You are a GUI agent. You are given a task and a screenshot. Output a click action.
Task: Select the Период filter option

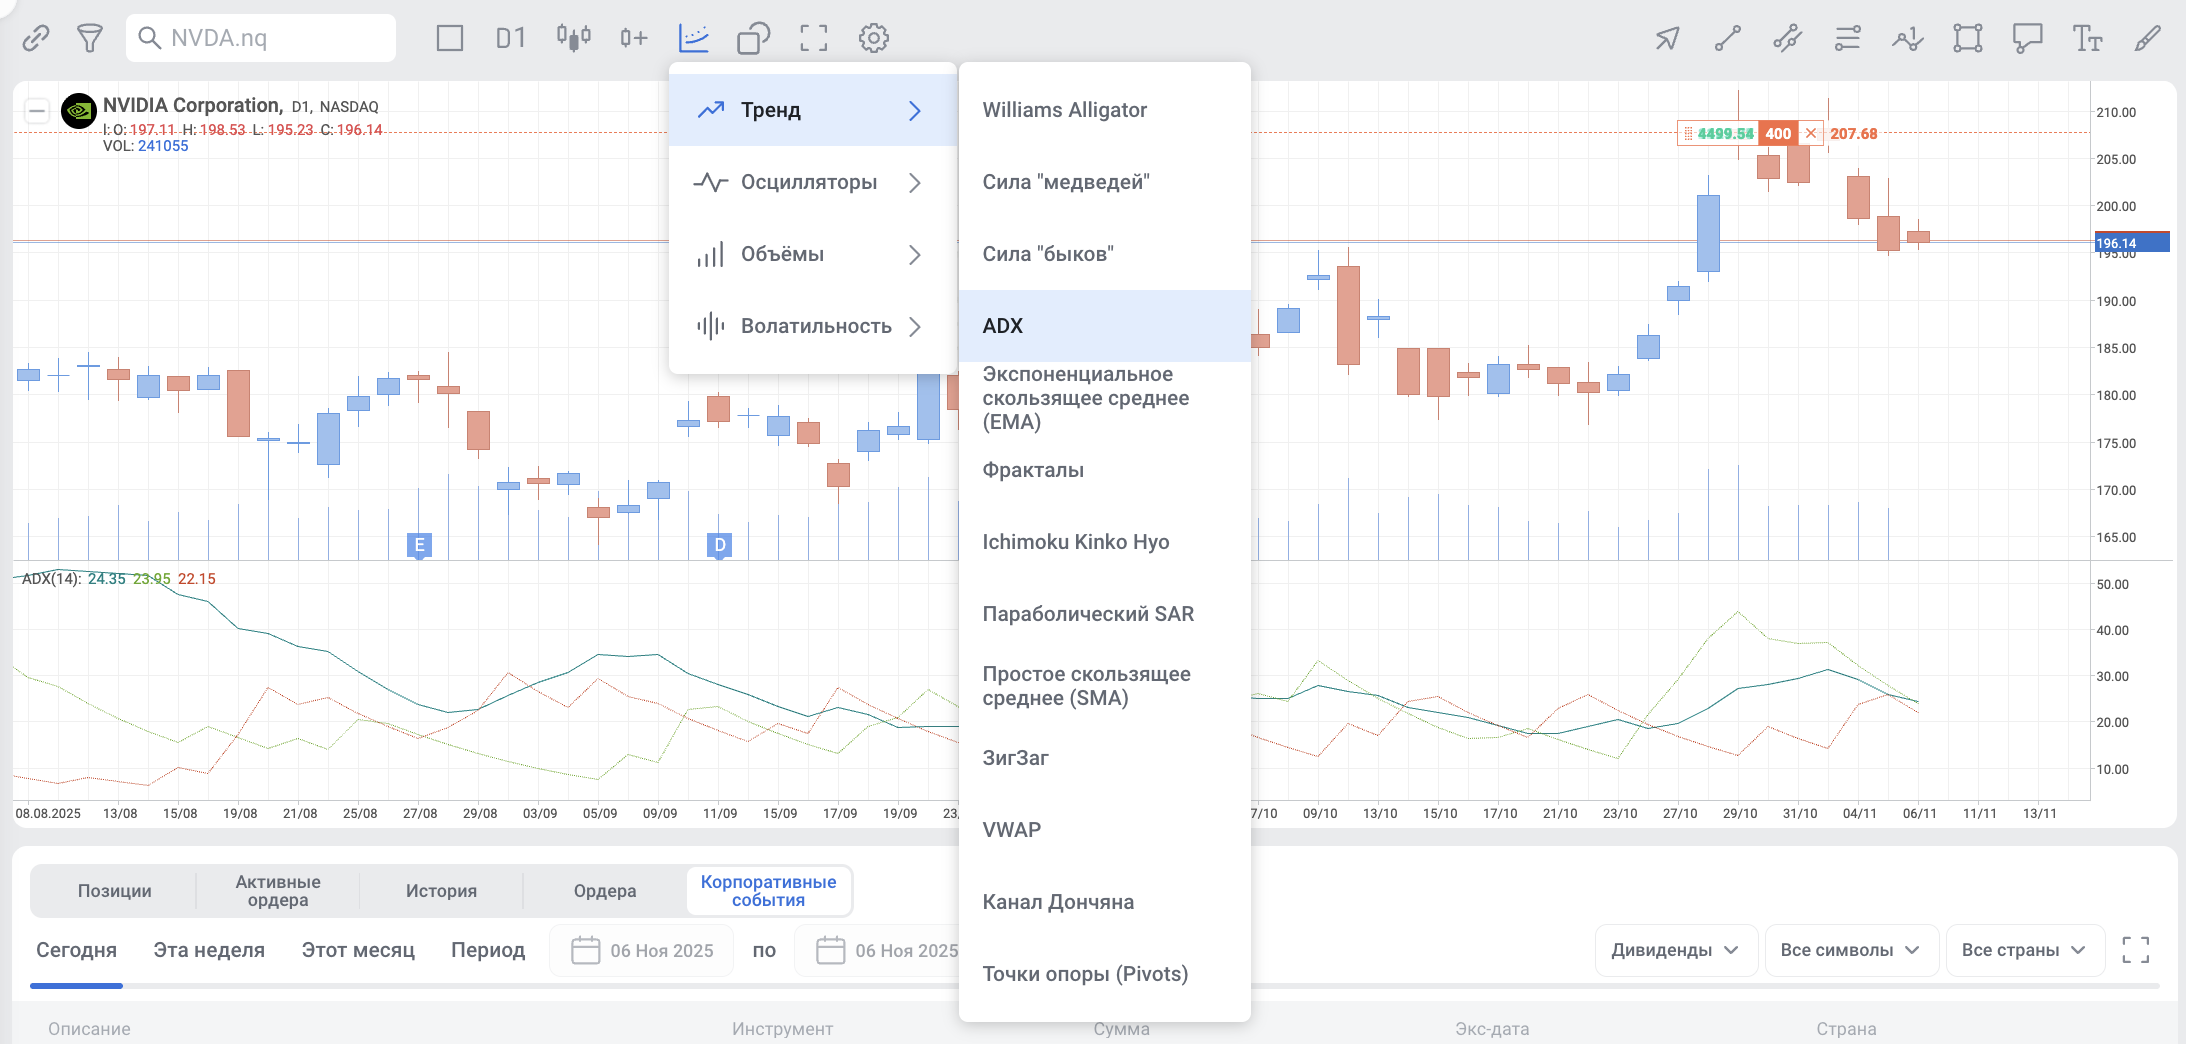[x=488, y=950]
